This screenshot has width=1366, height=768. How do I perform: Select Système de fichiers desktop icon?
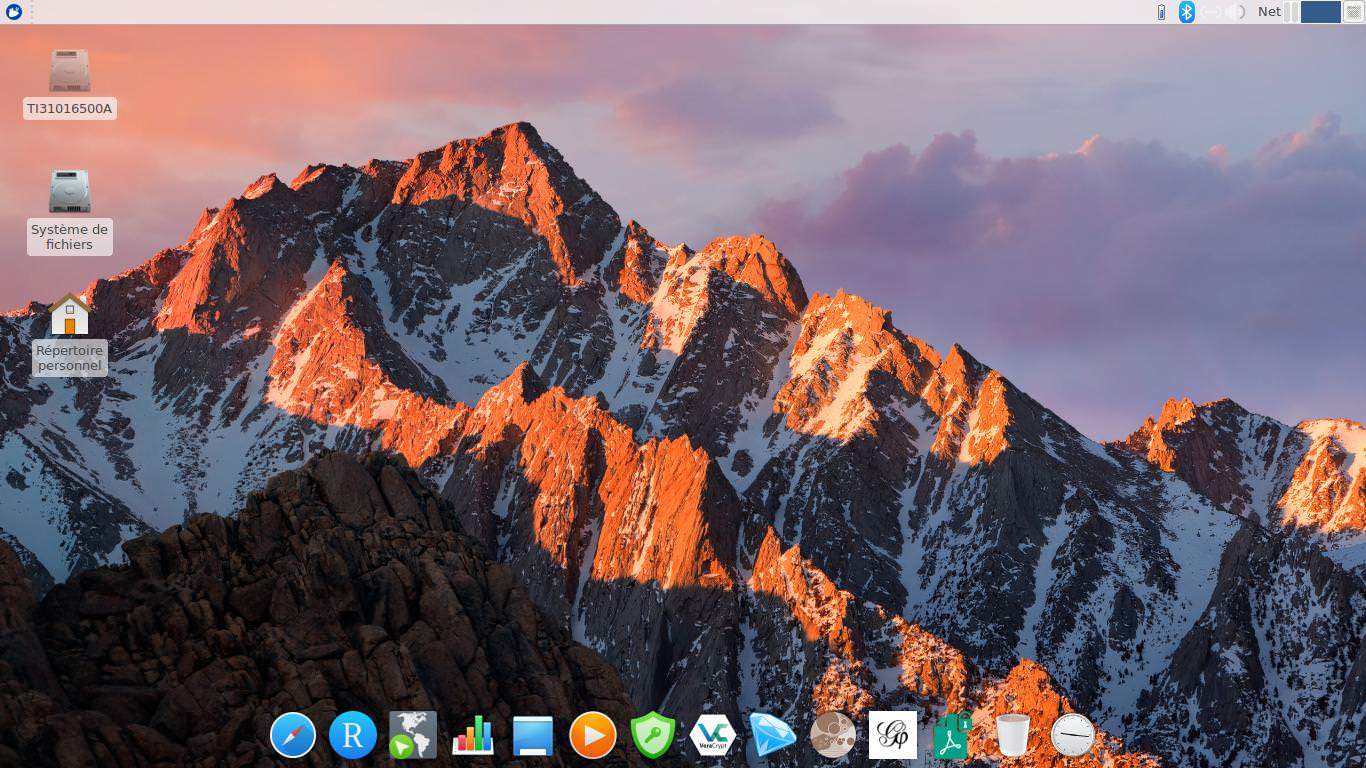70,192
